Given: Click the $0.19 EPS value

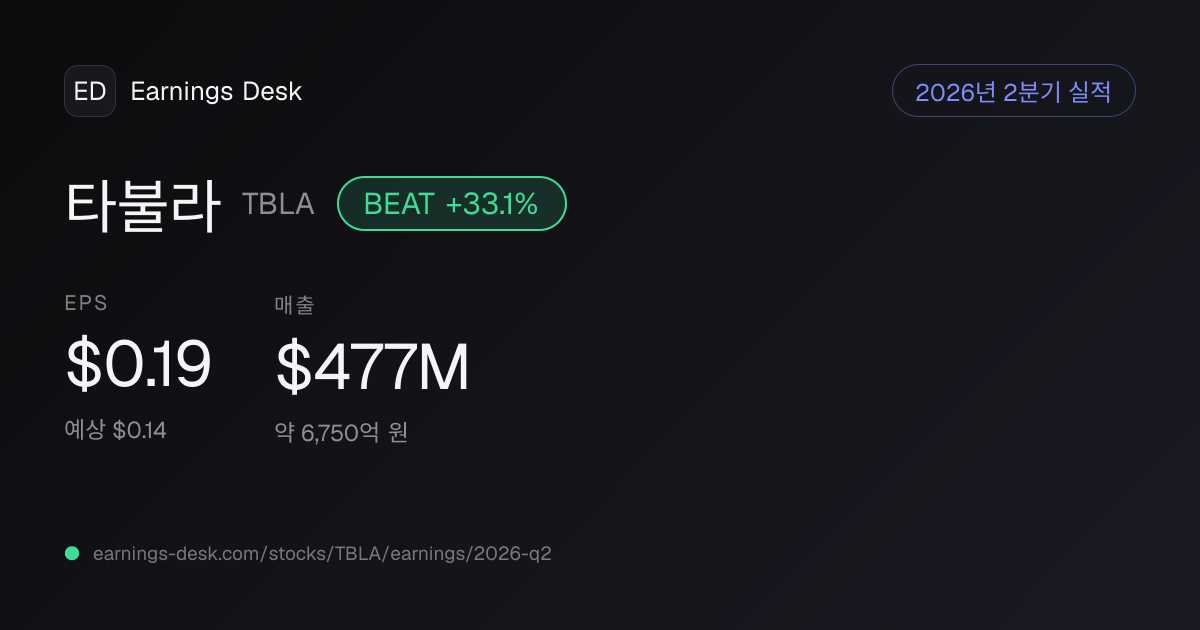Looking at the screenshot, I should [x=138, y=364].
